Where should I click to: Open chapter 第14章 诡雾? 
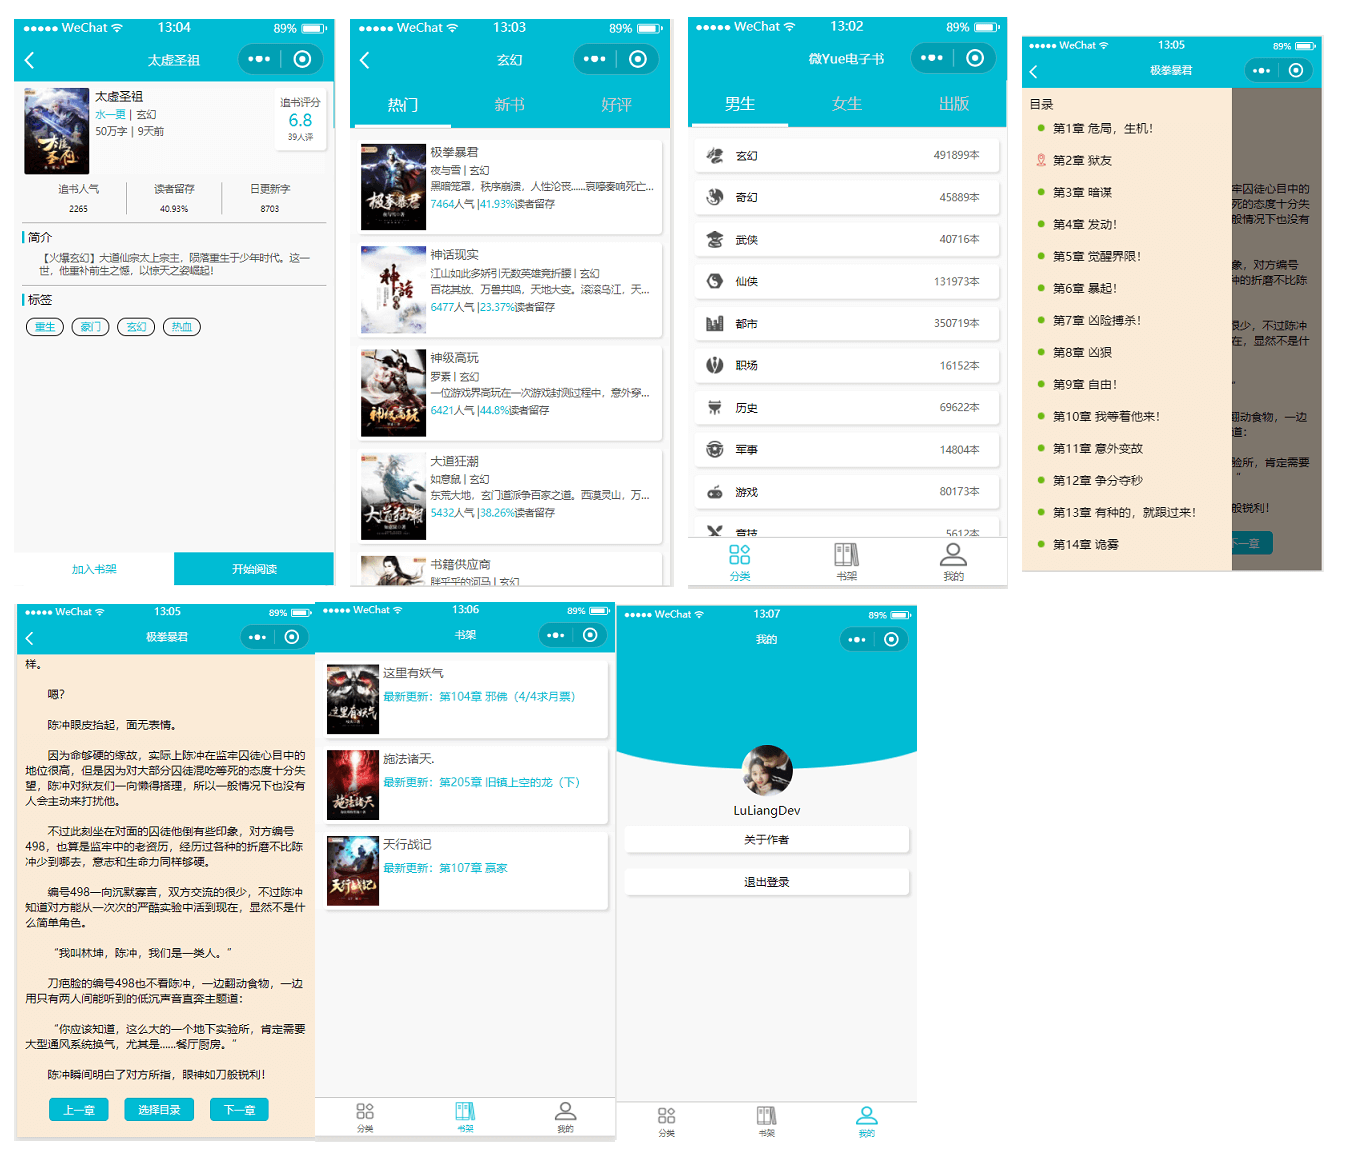tap(1086, 544)
